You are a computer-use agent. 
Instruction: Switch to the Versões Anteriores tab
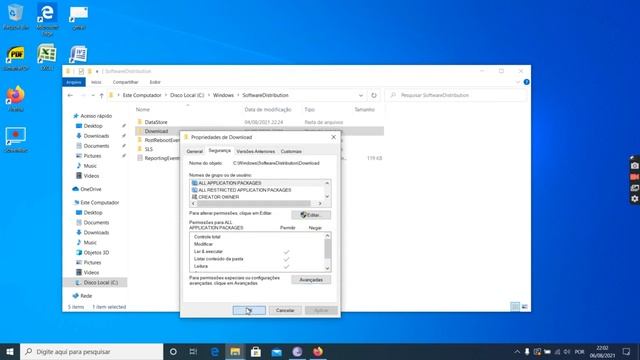point(256,151)
